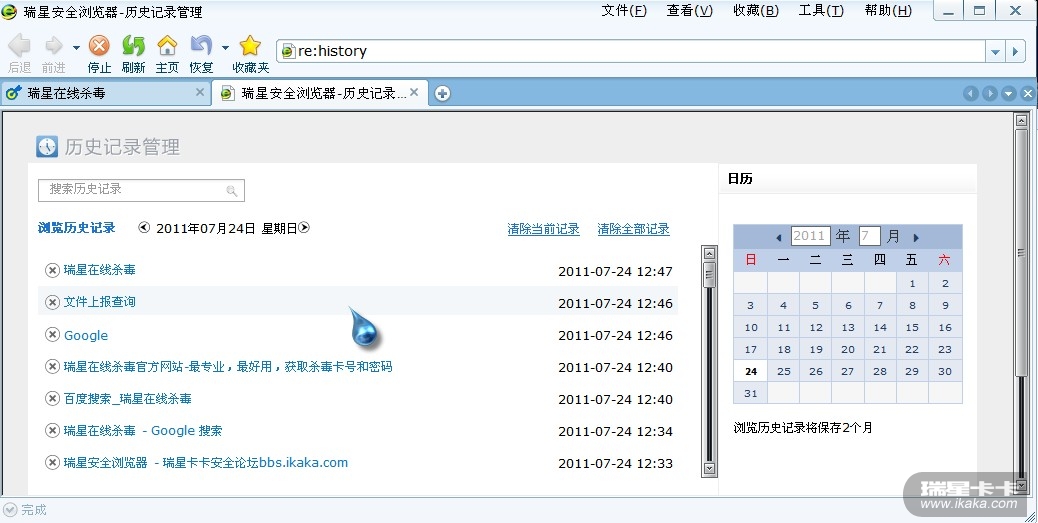The image size is (1038, 523).
Task: Click the 浏览历史记录 heading text
Action: 77,228
